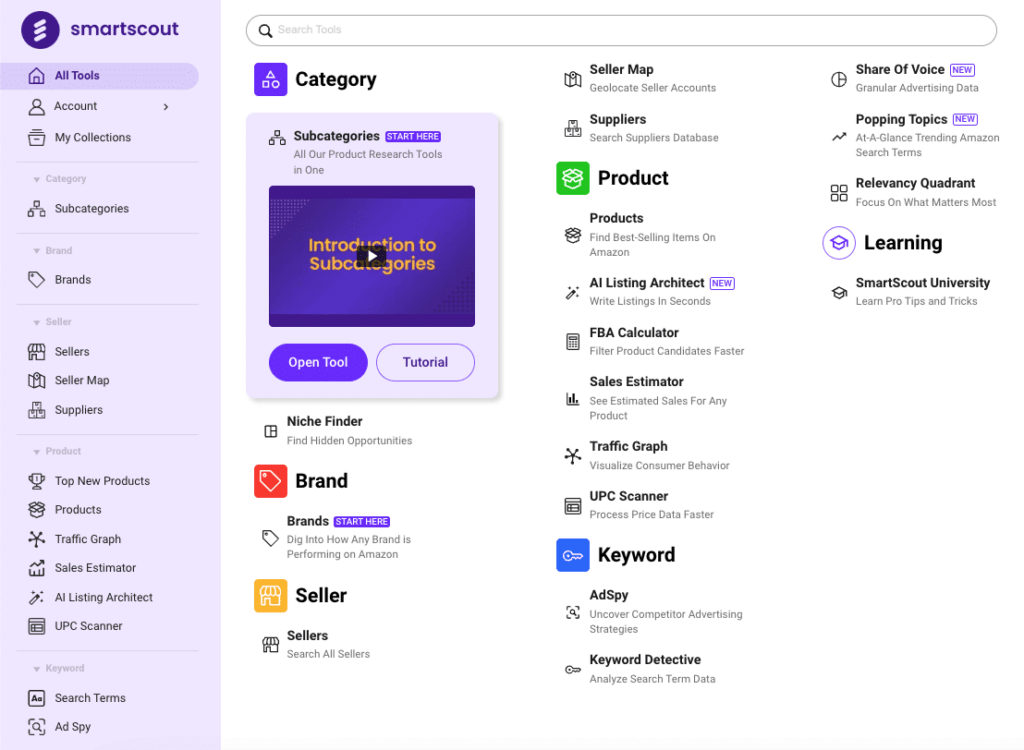The image size is (1024, 750).
Task: Click the red Brand section icon
Action: 270,481
